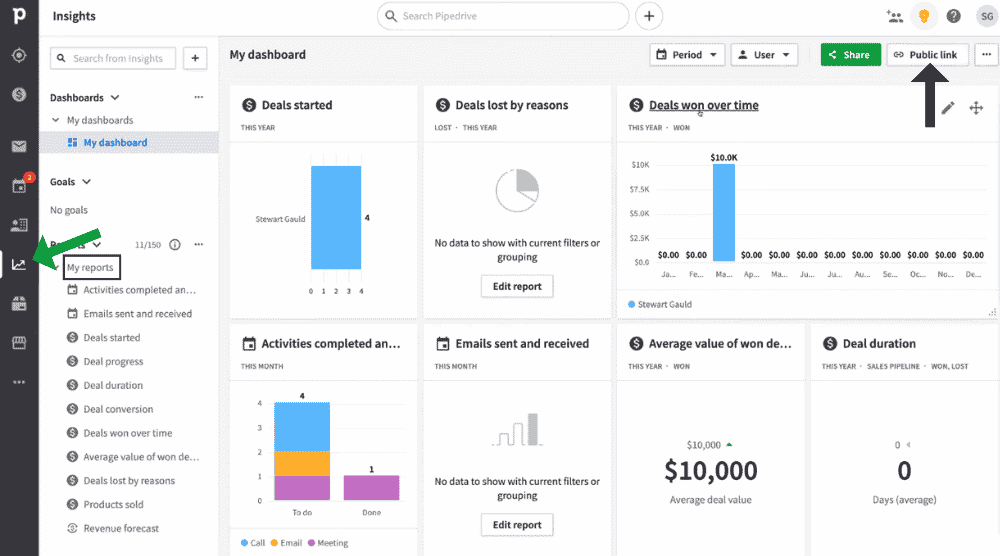
Task: Open User filter dropdown
Action: point(763,55)
